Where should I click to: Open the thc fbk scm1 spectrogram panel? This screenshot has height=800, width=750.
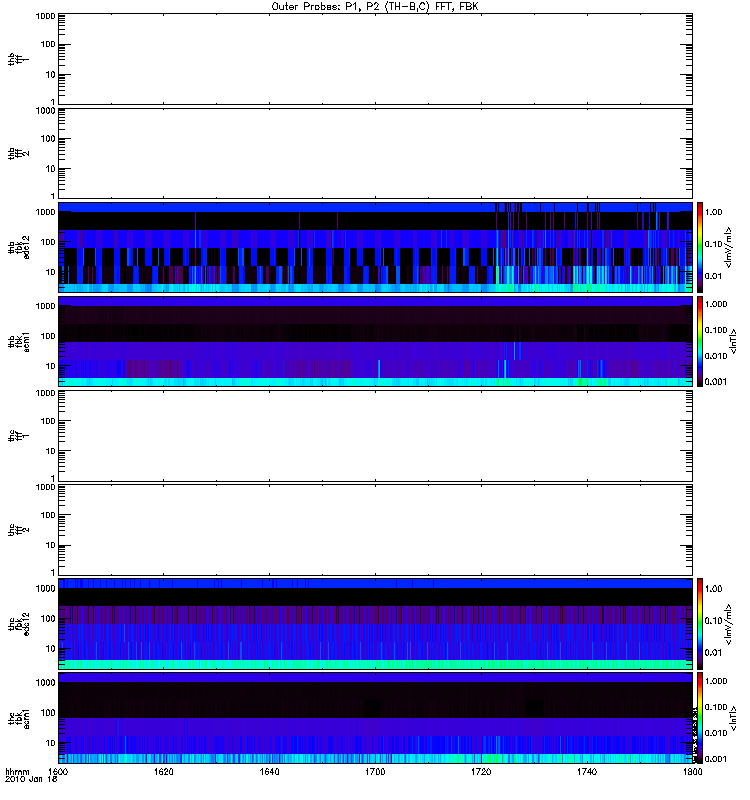coord(375,718)
